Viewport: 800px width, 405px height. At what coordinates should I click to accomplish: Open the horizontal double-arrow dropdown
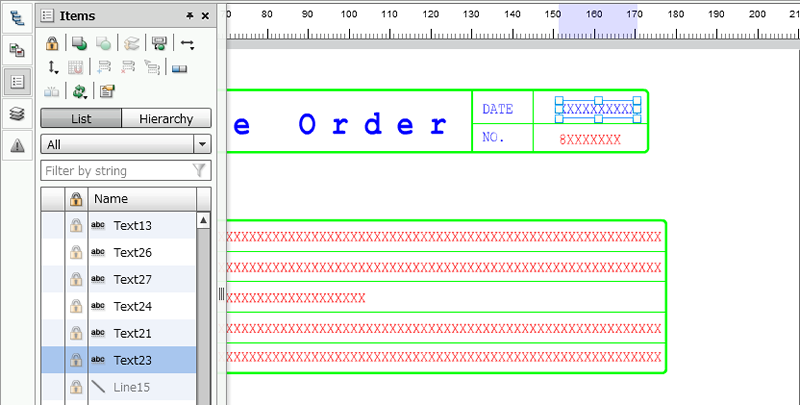pyautogui.click(x=187, y=44)
